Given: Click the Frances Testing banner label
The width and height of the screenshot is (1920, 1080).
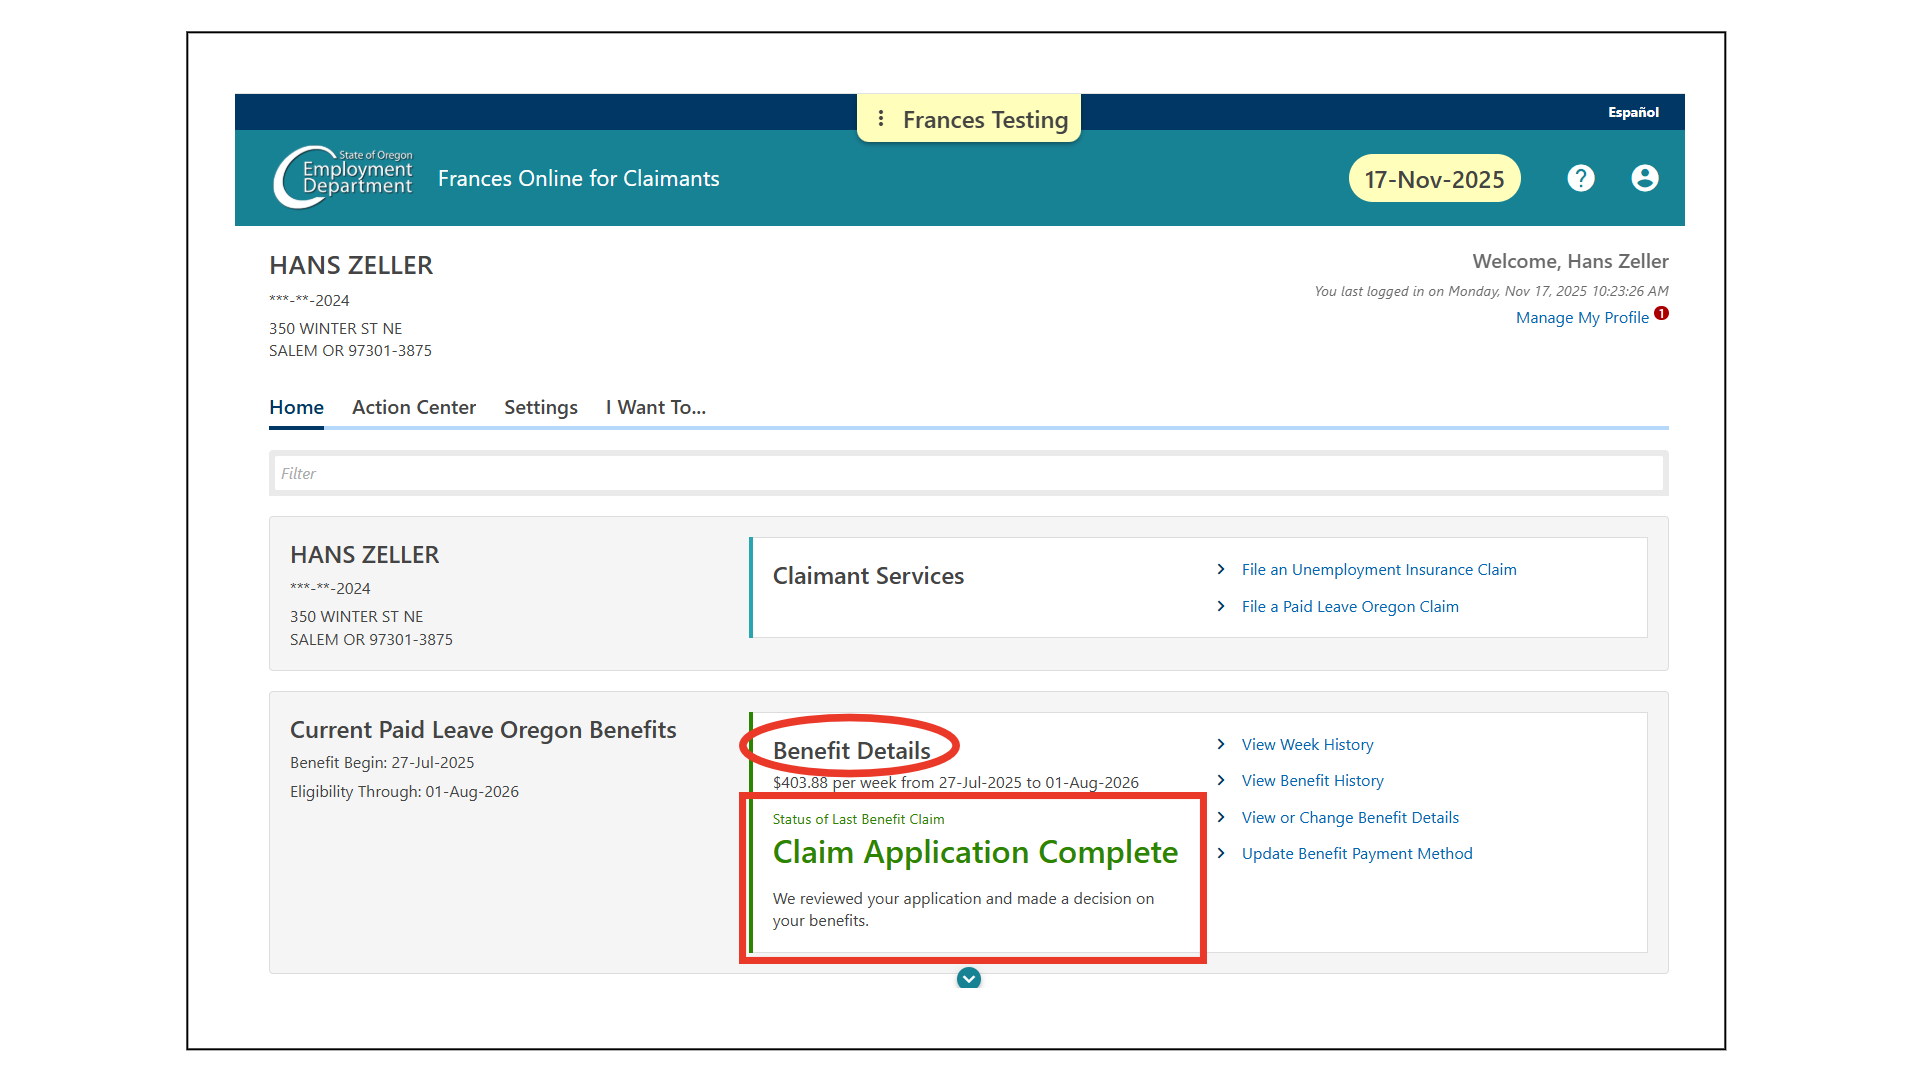Looking at the screenshot, I should pyautogui.click(x=985, y=120).
